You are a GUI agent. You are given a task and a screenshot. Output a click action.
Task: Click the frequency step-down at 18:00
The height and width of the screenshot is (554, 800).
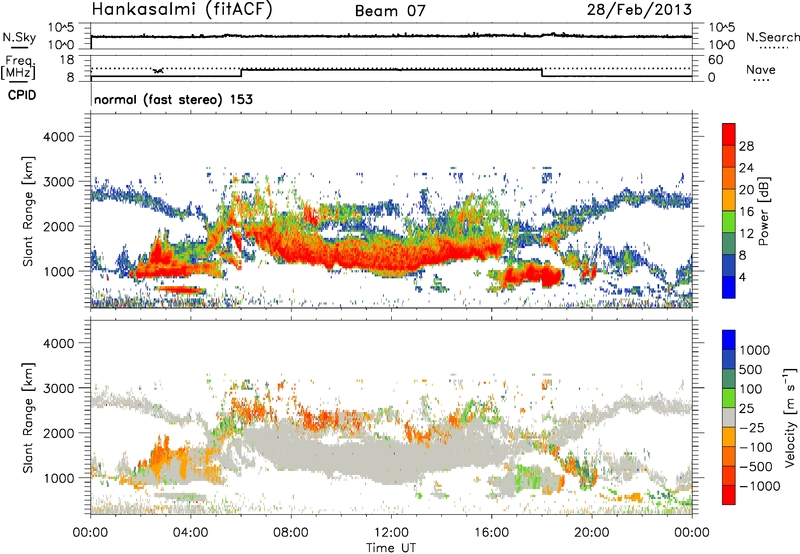(541, 73)
